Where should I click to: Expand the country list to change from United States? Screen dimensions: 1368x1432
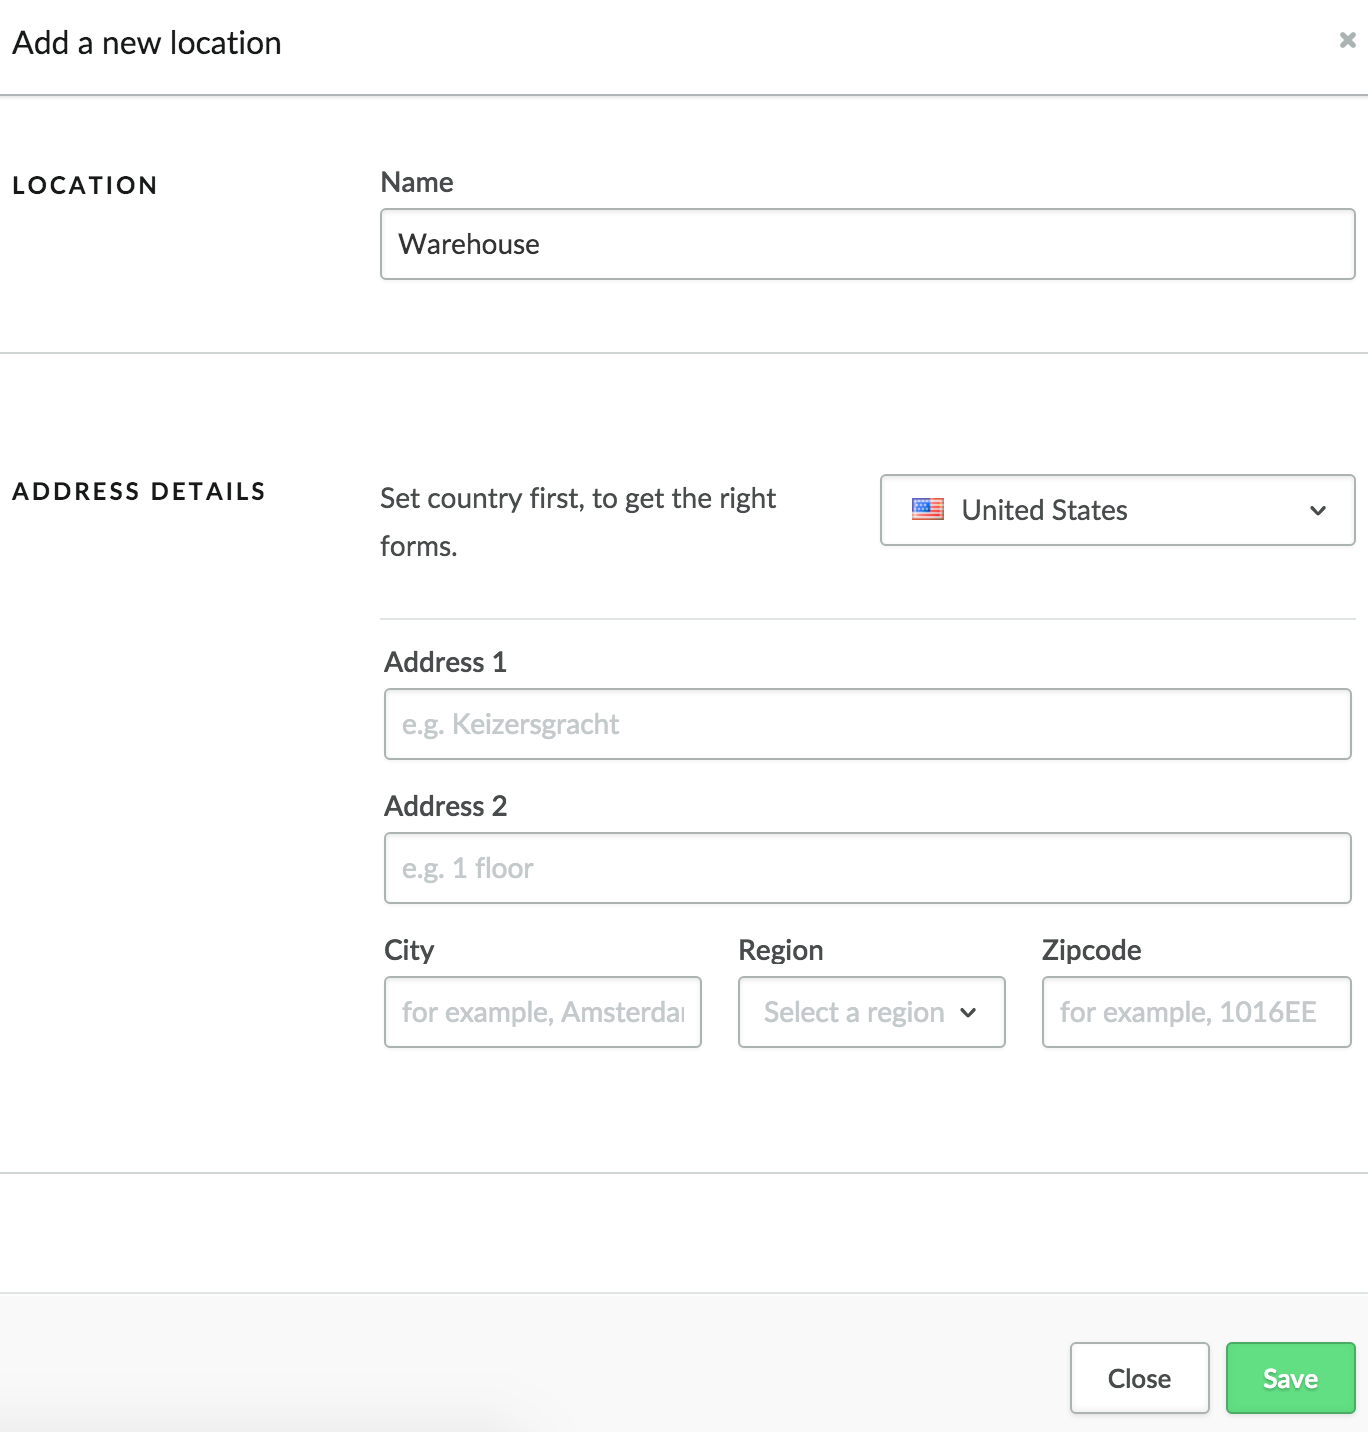[1117, 510]
